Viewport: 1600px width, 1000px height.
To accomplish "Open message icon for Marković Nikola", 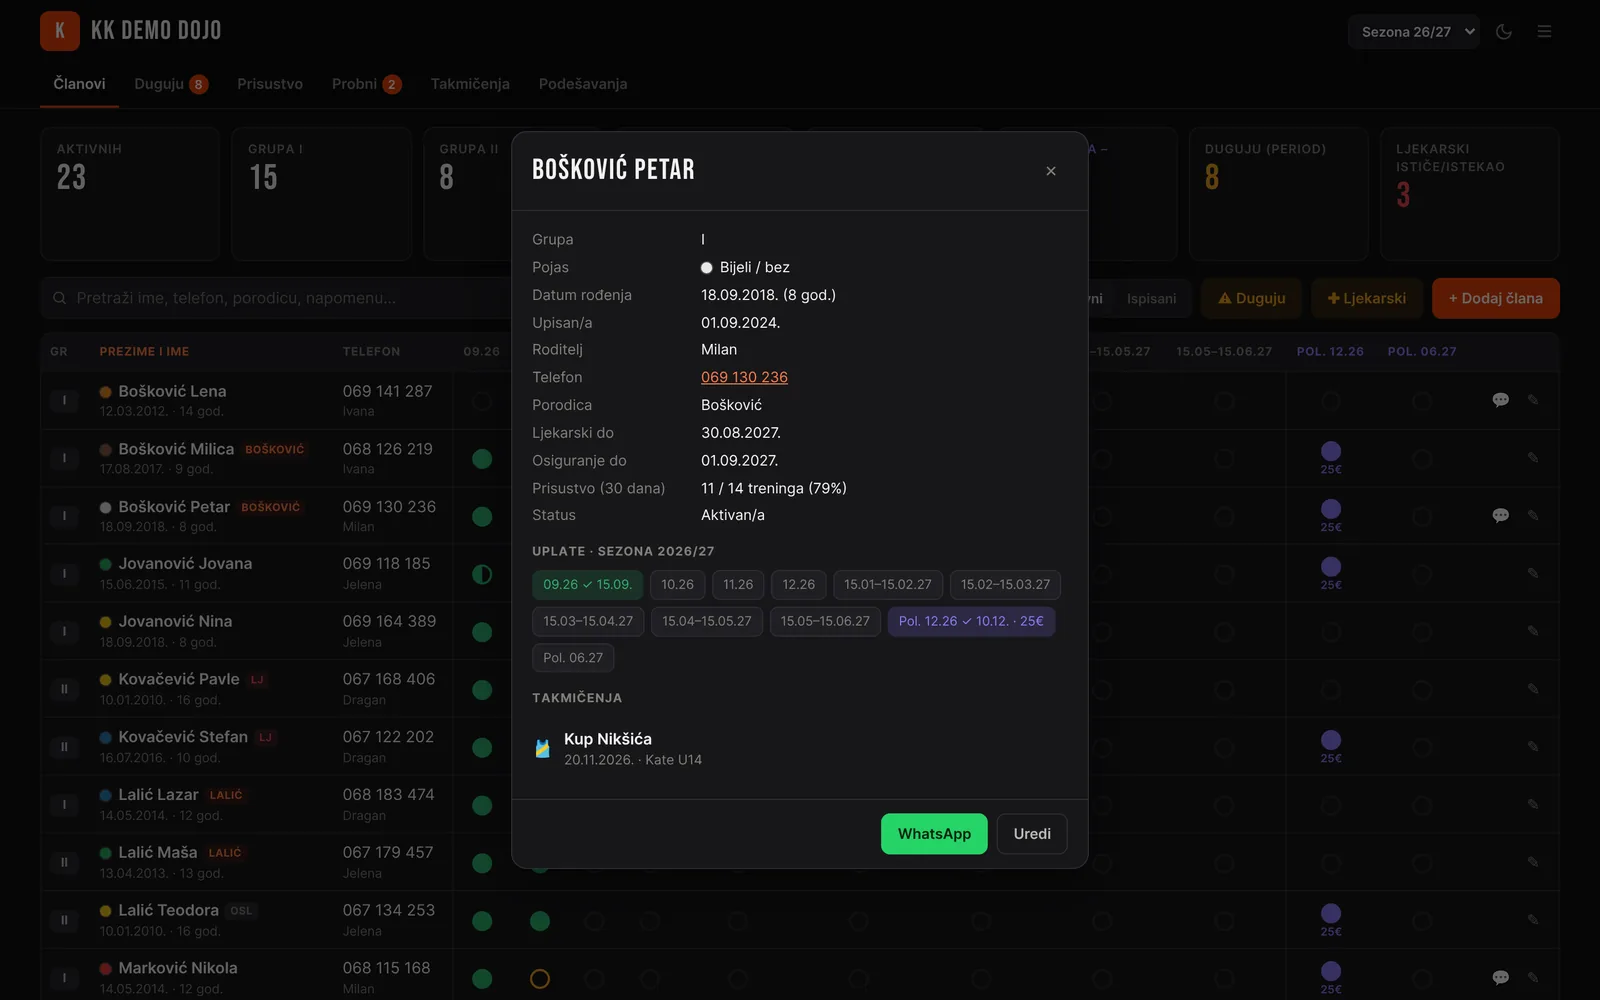I will (x=1501, y=978).
